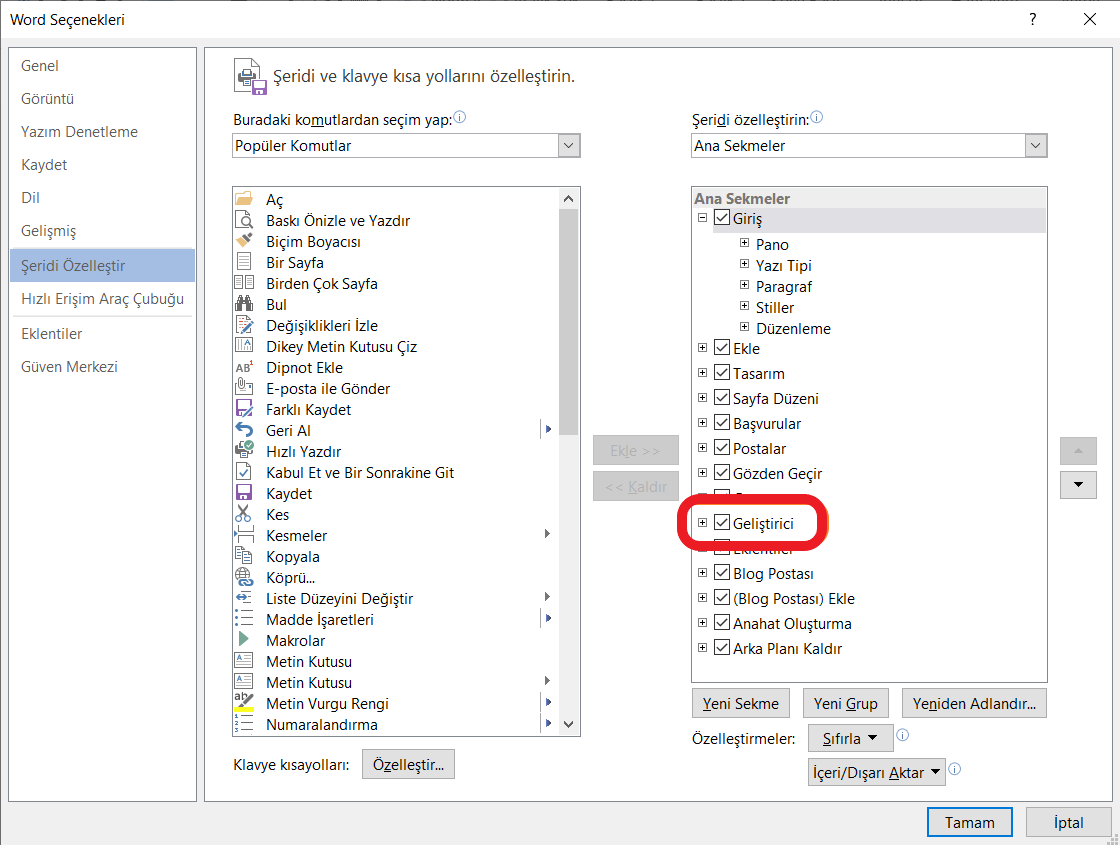Open the Ana Sekmeler dropdown
1120x845 pixels.
point(1036,146)
